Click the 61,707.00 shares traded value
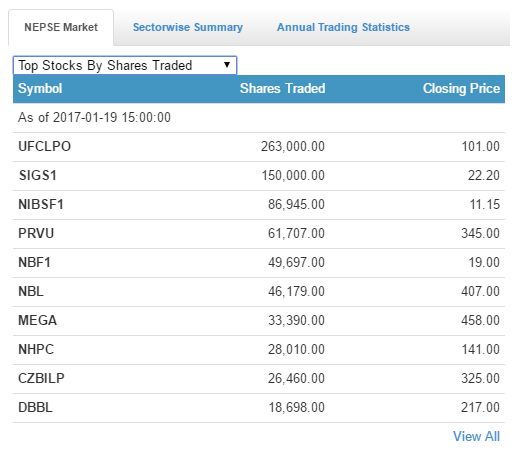522x473 pixels. click(296, 234)
